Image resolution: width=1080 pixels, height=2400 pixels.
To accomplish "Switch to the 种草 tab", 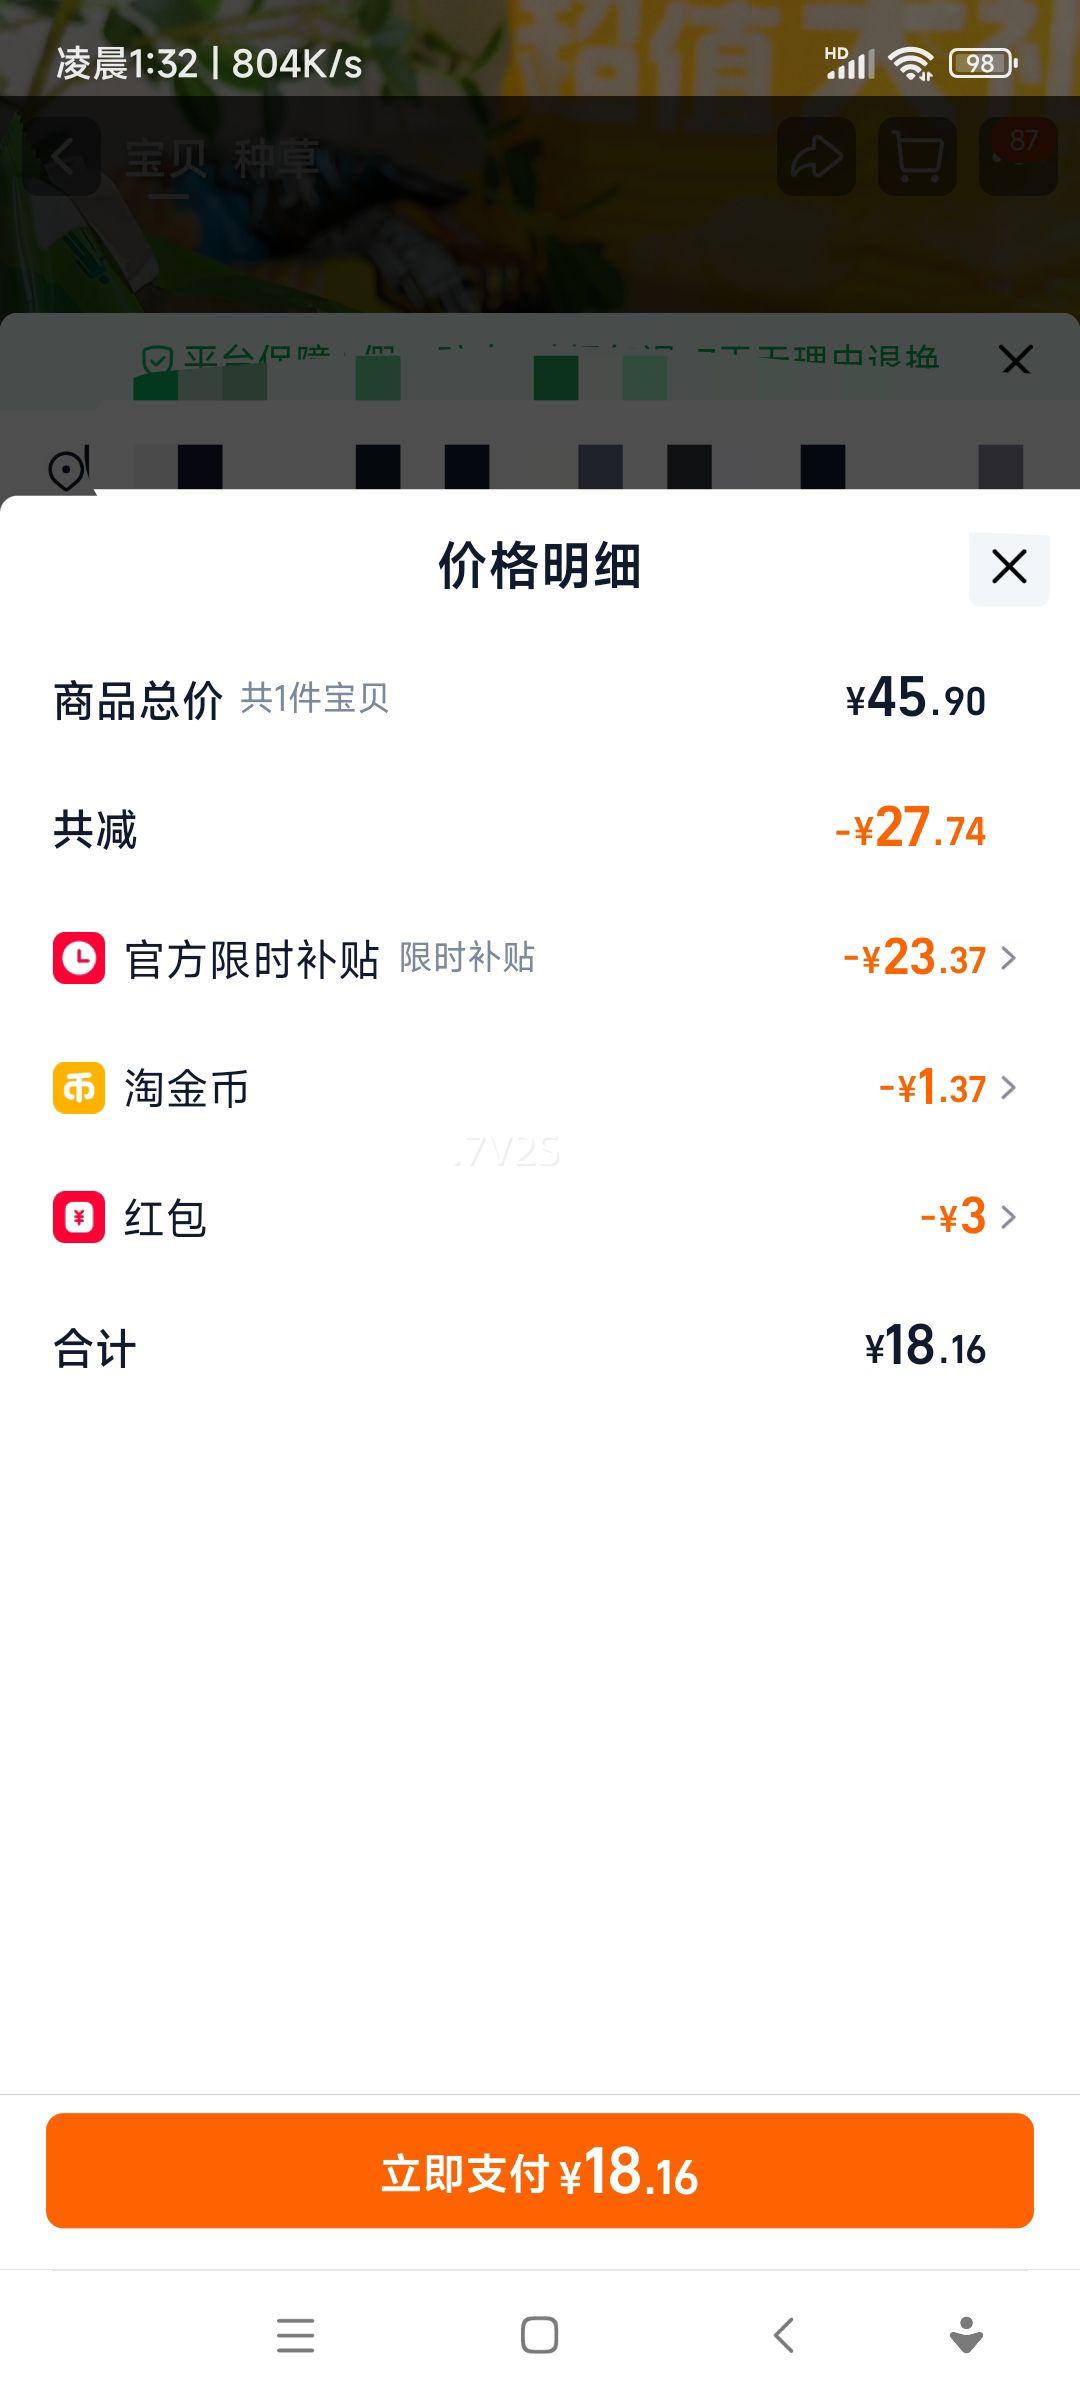I will pos(276,159).
